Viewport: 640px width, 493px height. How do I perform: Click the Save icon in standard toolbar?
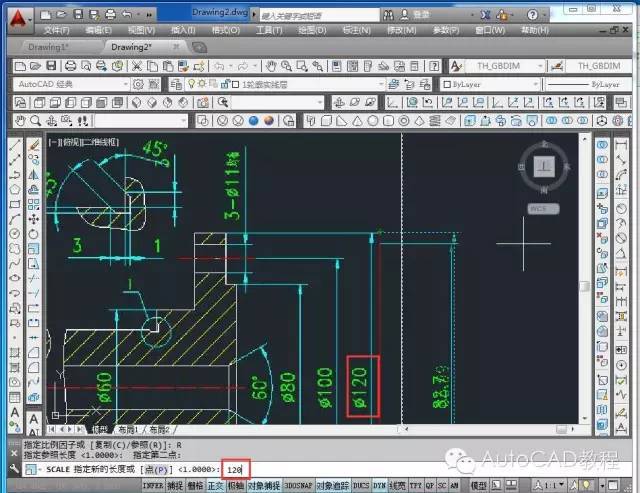pyautogui.click(x=51, y=66)
